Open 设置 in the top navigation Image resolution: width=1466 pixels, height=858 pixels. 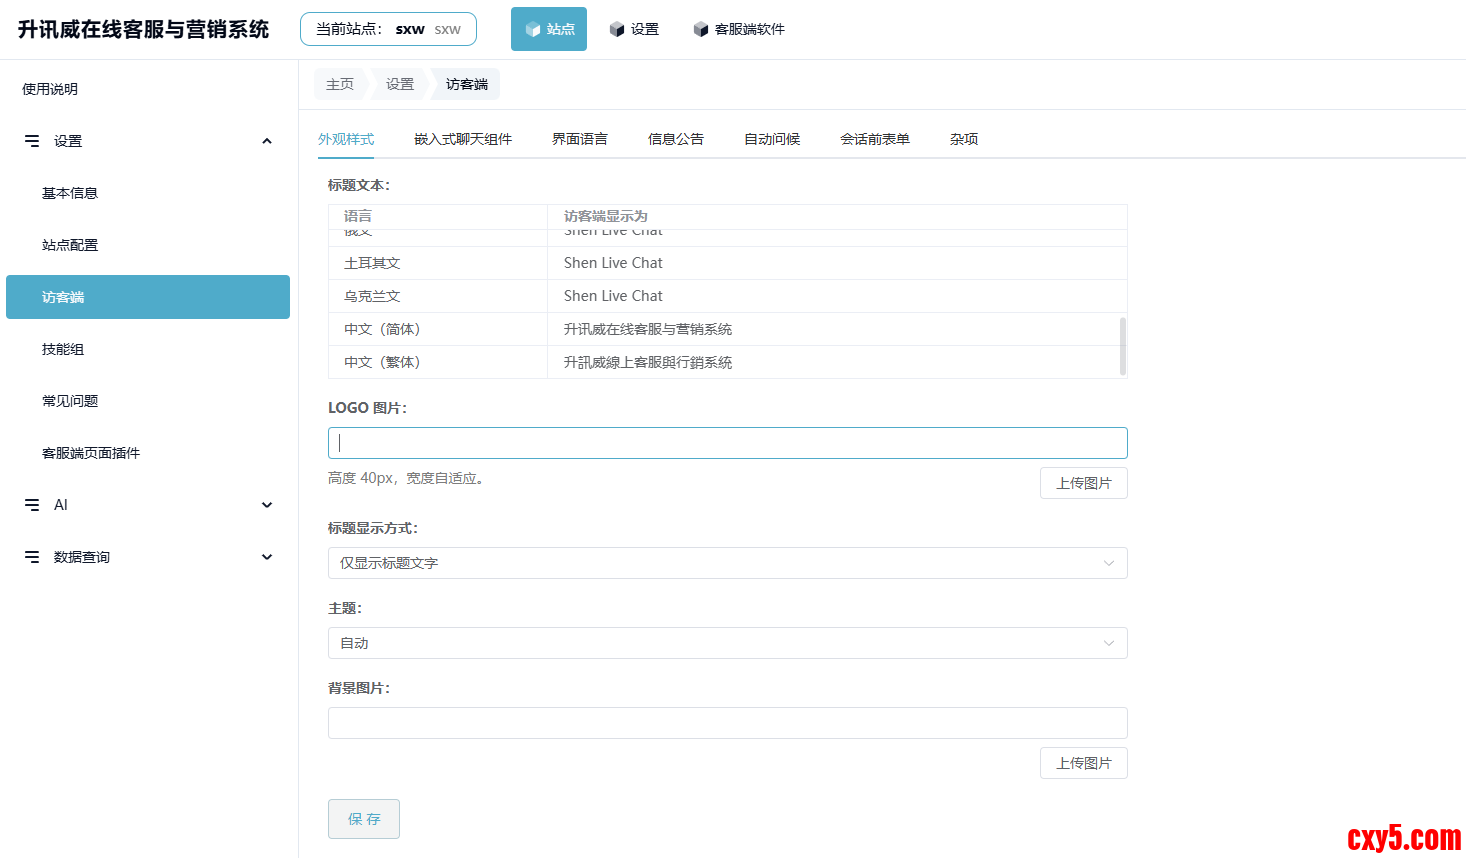(x=634, y=29)
